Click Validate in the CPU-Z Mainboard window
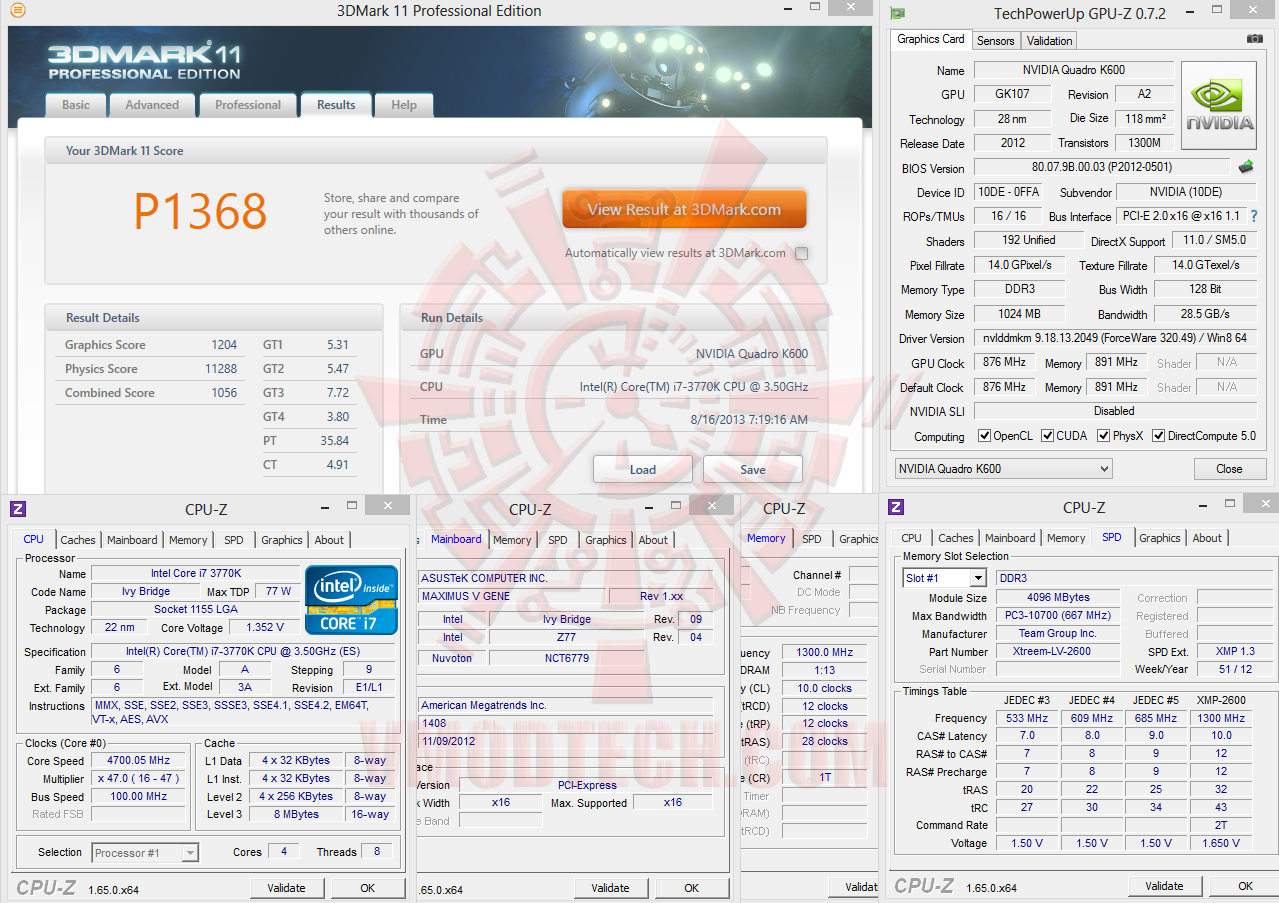Image resolution: width=1279 pixels, height=903 pixels. point(610,888)
